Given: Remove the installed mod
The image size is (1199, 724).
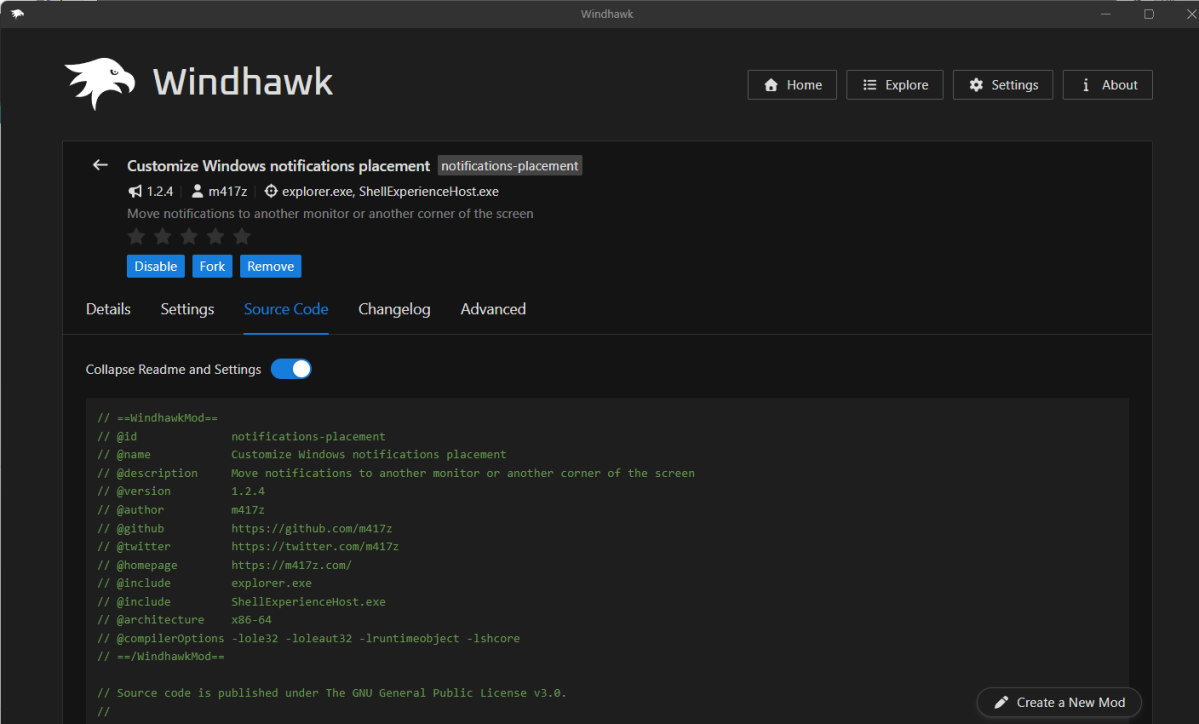Looking at the screenshot, I should pos(271,266).
